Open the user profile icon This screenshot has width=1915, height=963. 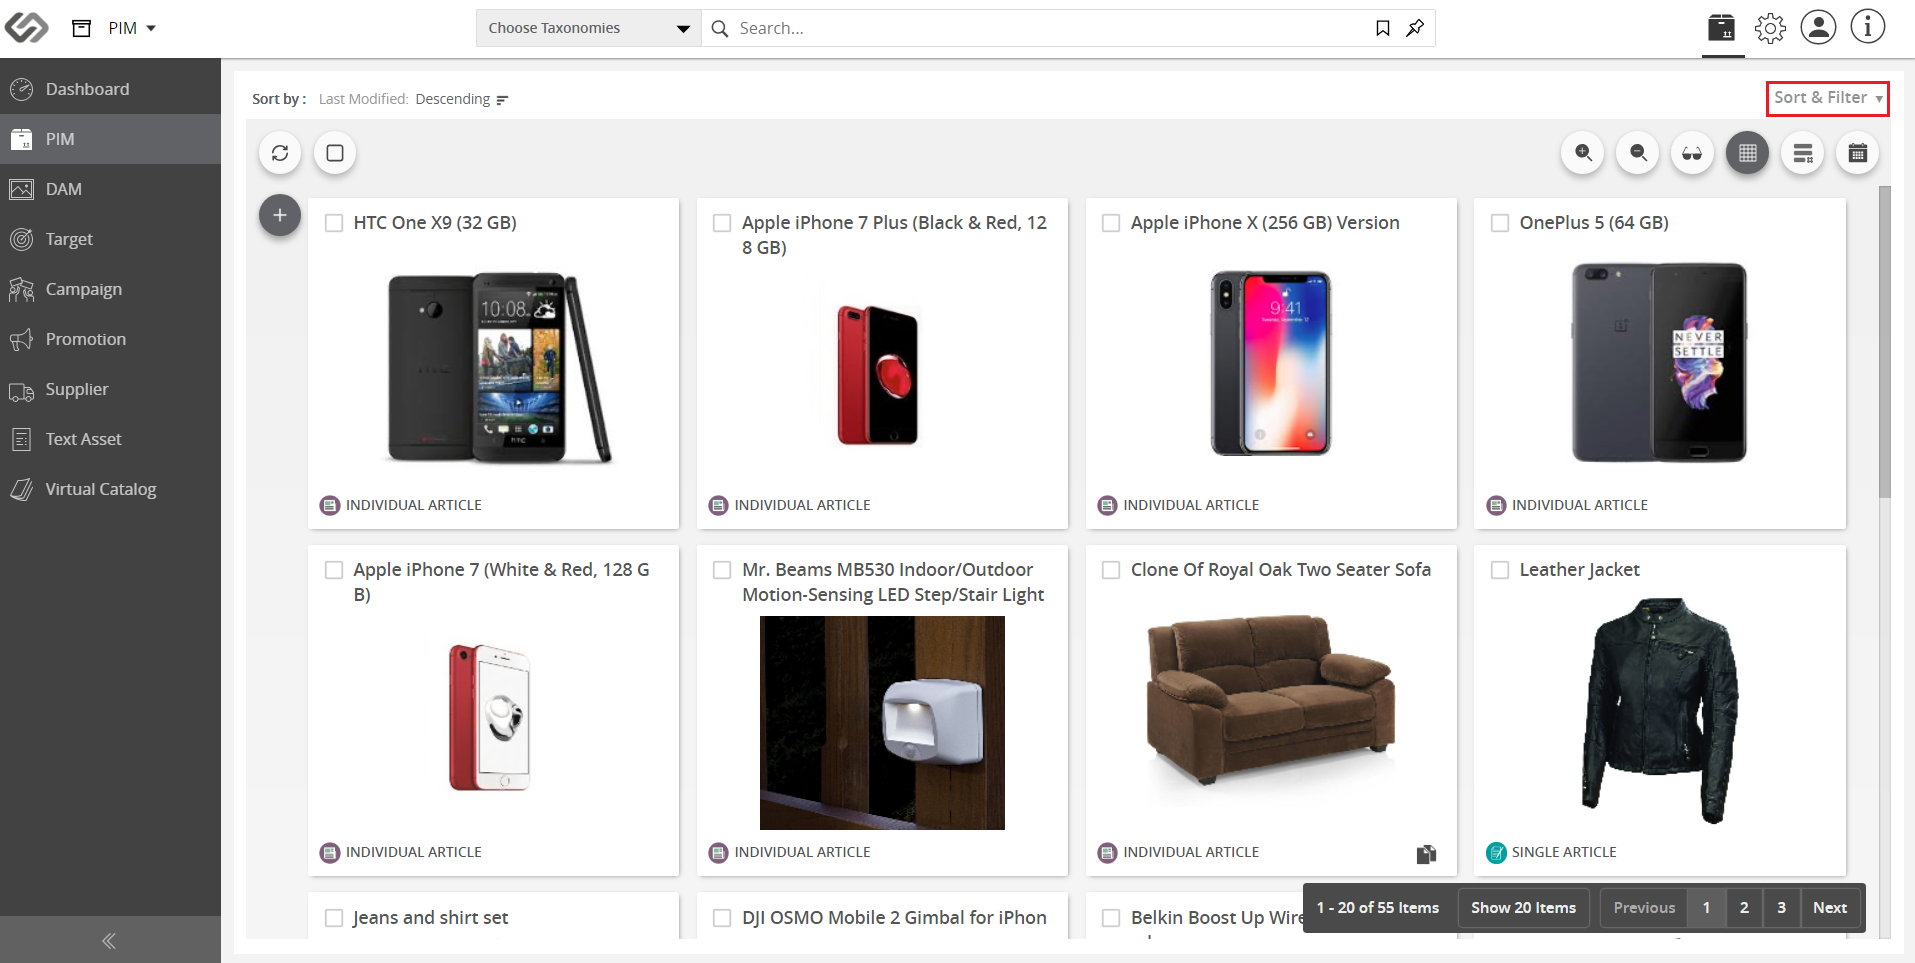pos(1818,27)
